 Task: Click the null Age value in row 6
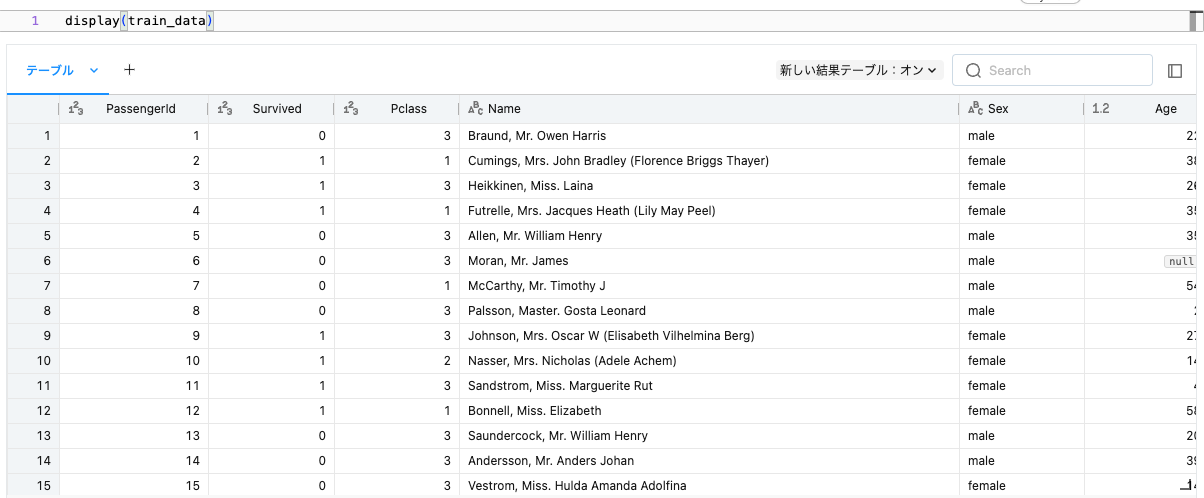(x=1180, y=261)
